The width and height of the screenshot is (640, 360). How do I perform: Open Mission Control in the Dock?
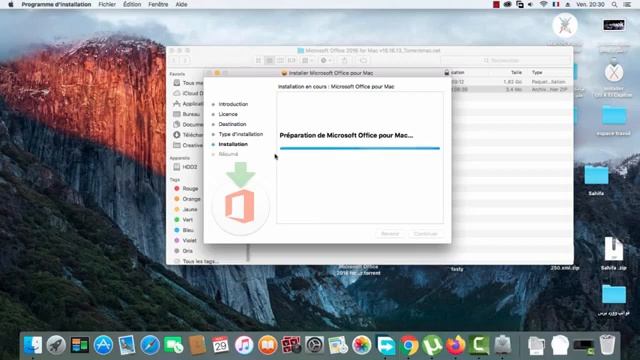click(x=80, y=345)
